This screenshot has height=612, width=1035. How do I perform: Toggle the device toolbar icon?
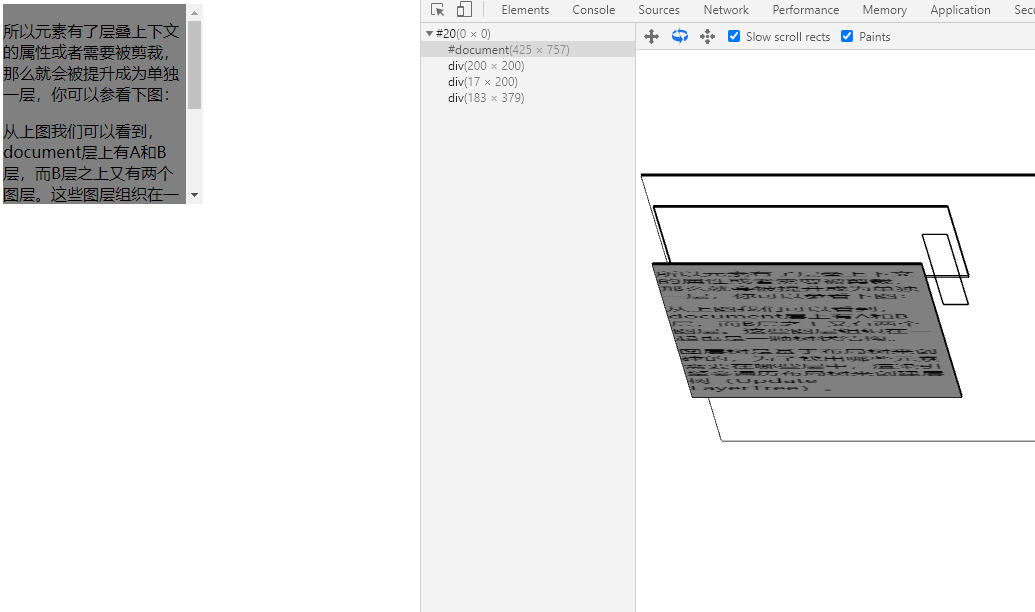pyautogui.click(x=464, y=10)
